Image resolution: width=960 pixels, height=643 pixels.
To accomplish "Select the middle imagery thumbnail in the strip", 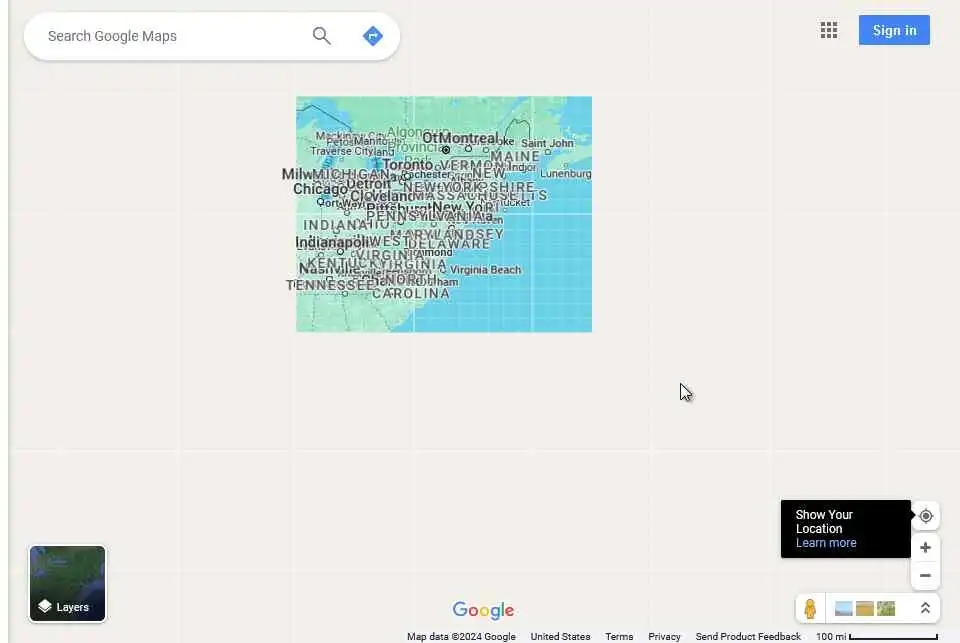I will coord(864,609).
